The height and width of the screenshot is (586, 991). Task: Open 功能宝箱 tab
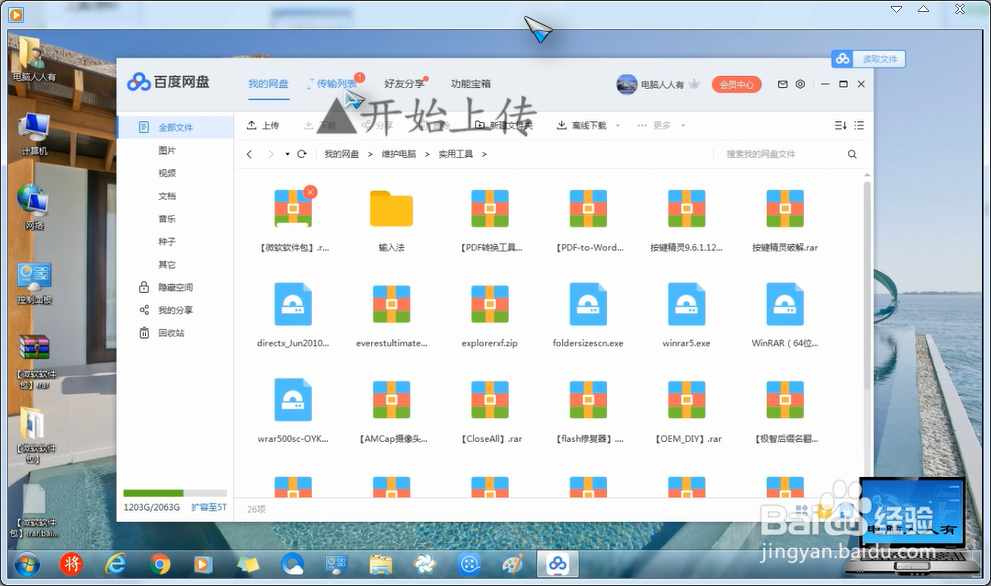coord(470,83)
